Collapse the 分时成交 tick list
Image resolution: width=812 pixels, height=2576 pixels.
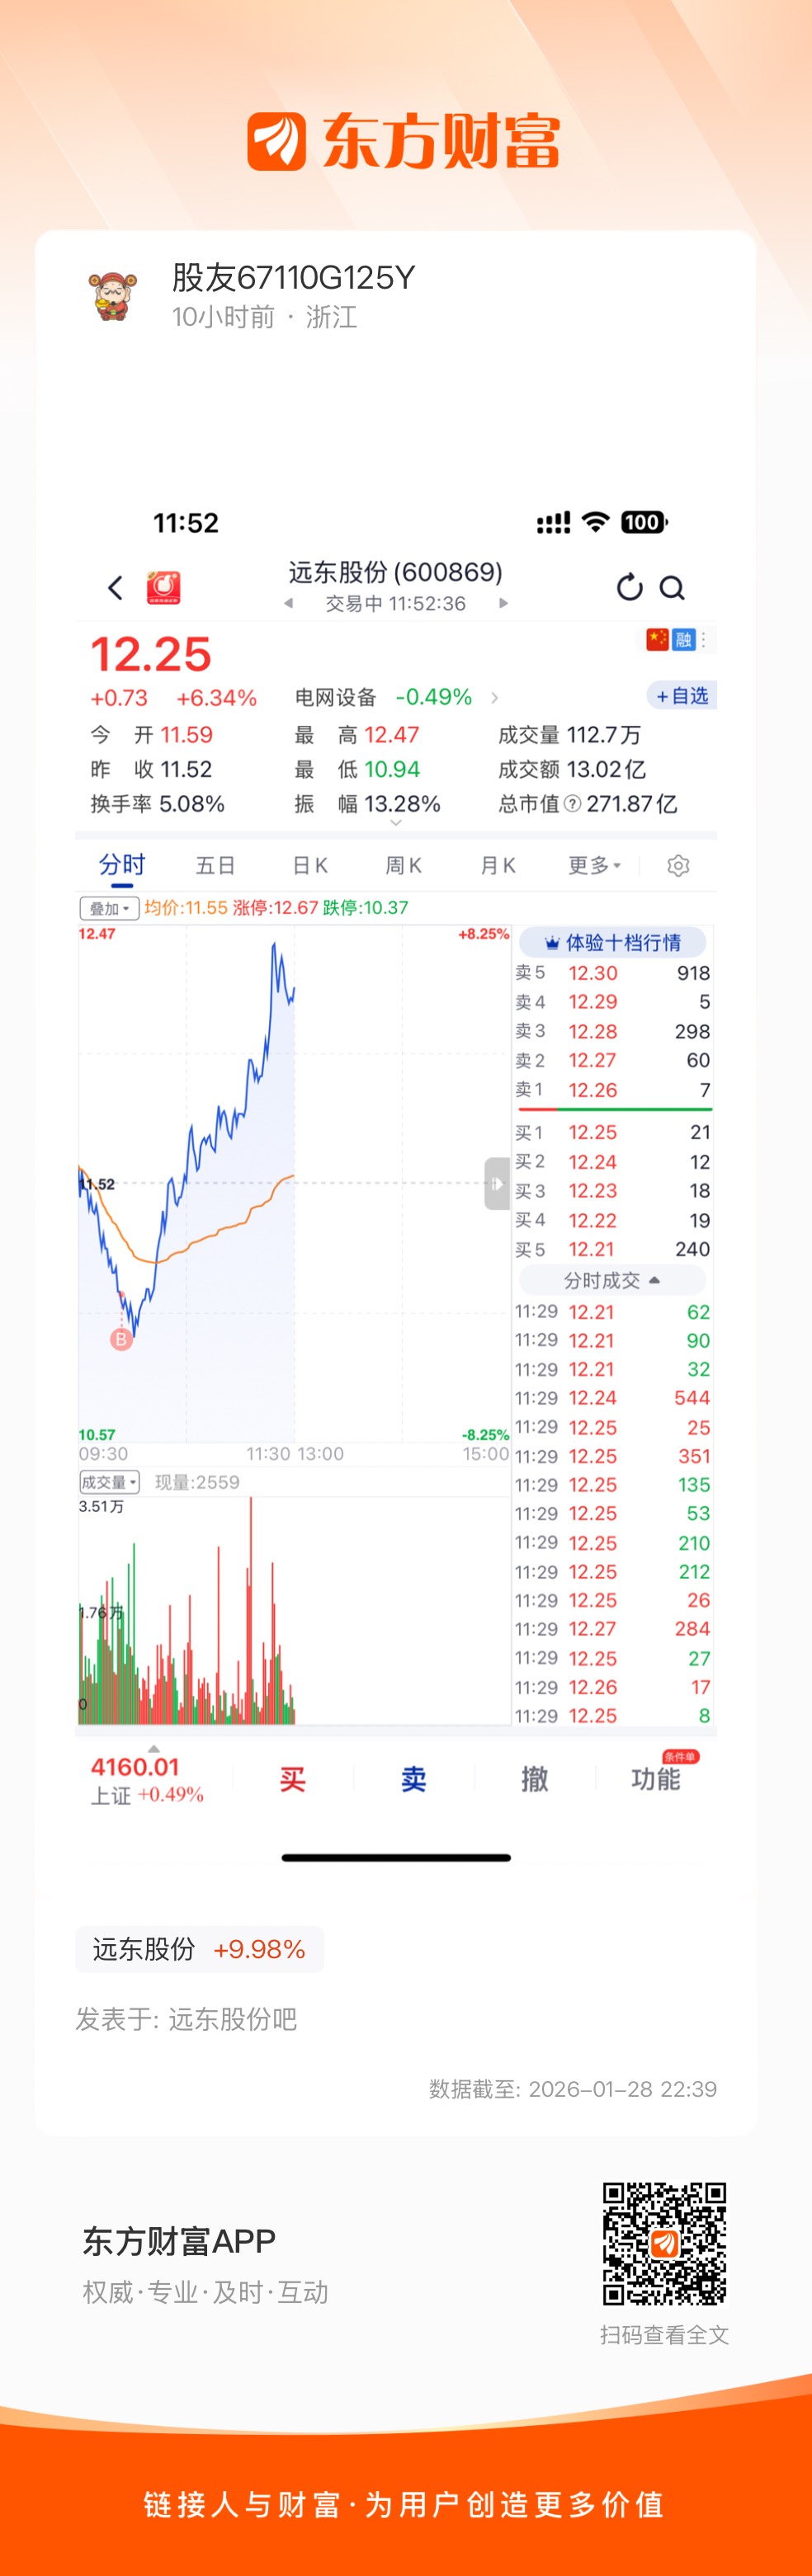pos(612,1280)
